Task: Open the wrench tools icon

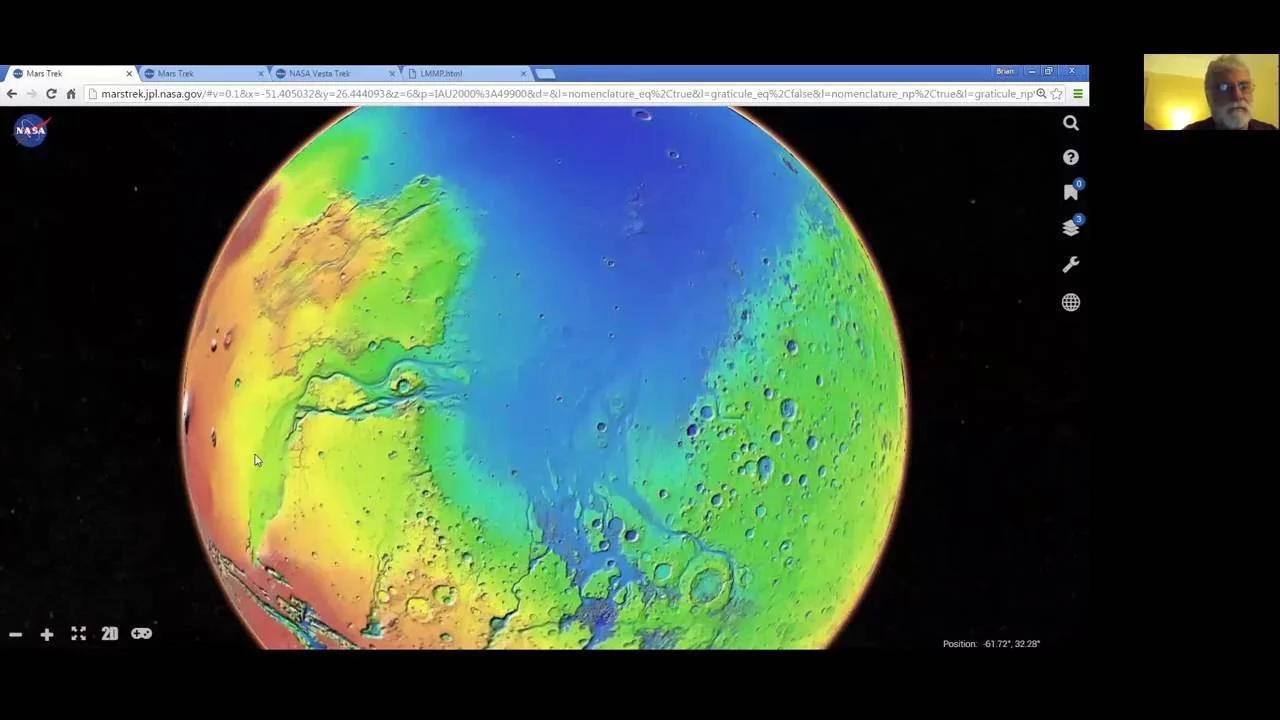Action: [x=1071, y=265]
